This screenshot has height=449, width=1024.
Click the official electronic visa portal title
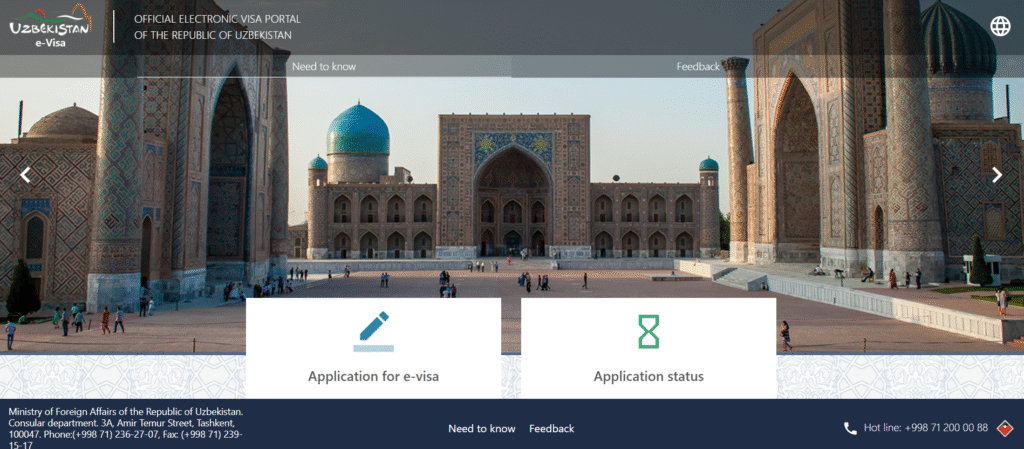coord(216,27)
